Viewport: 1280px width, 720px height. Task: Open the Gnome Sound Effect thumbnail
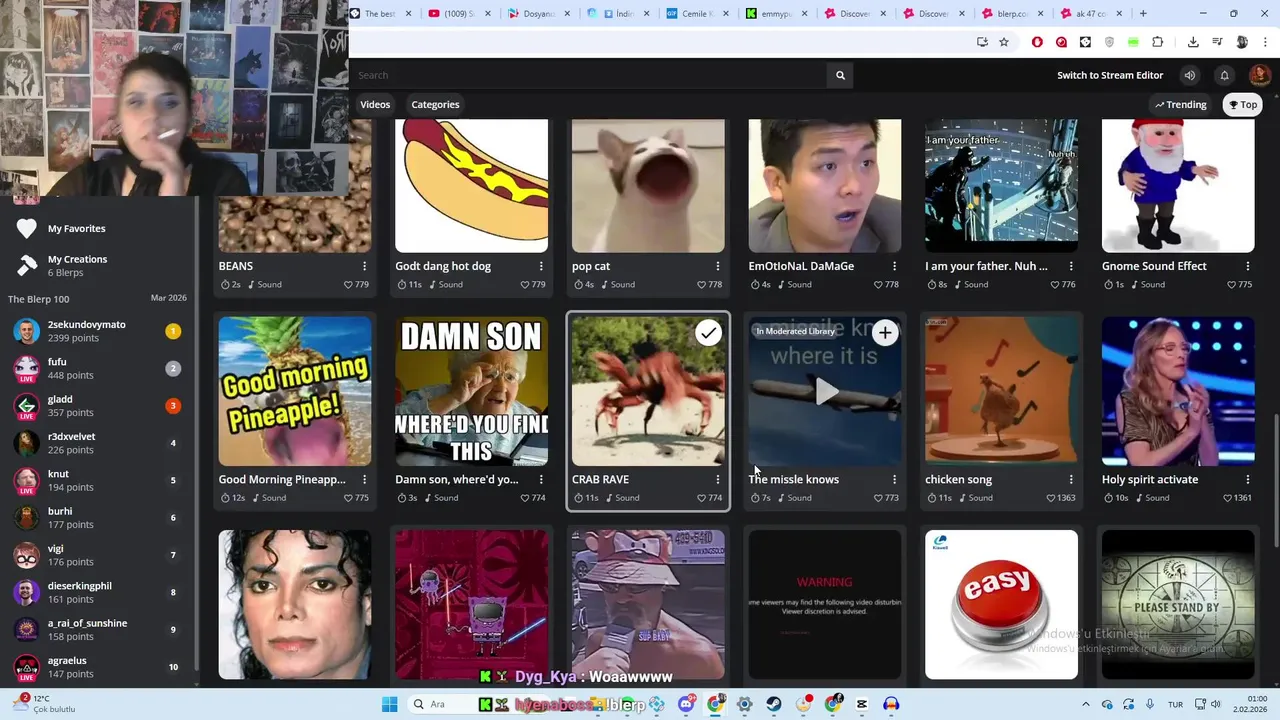[1178, 186]
